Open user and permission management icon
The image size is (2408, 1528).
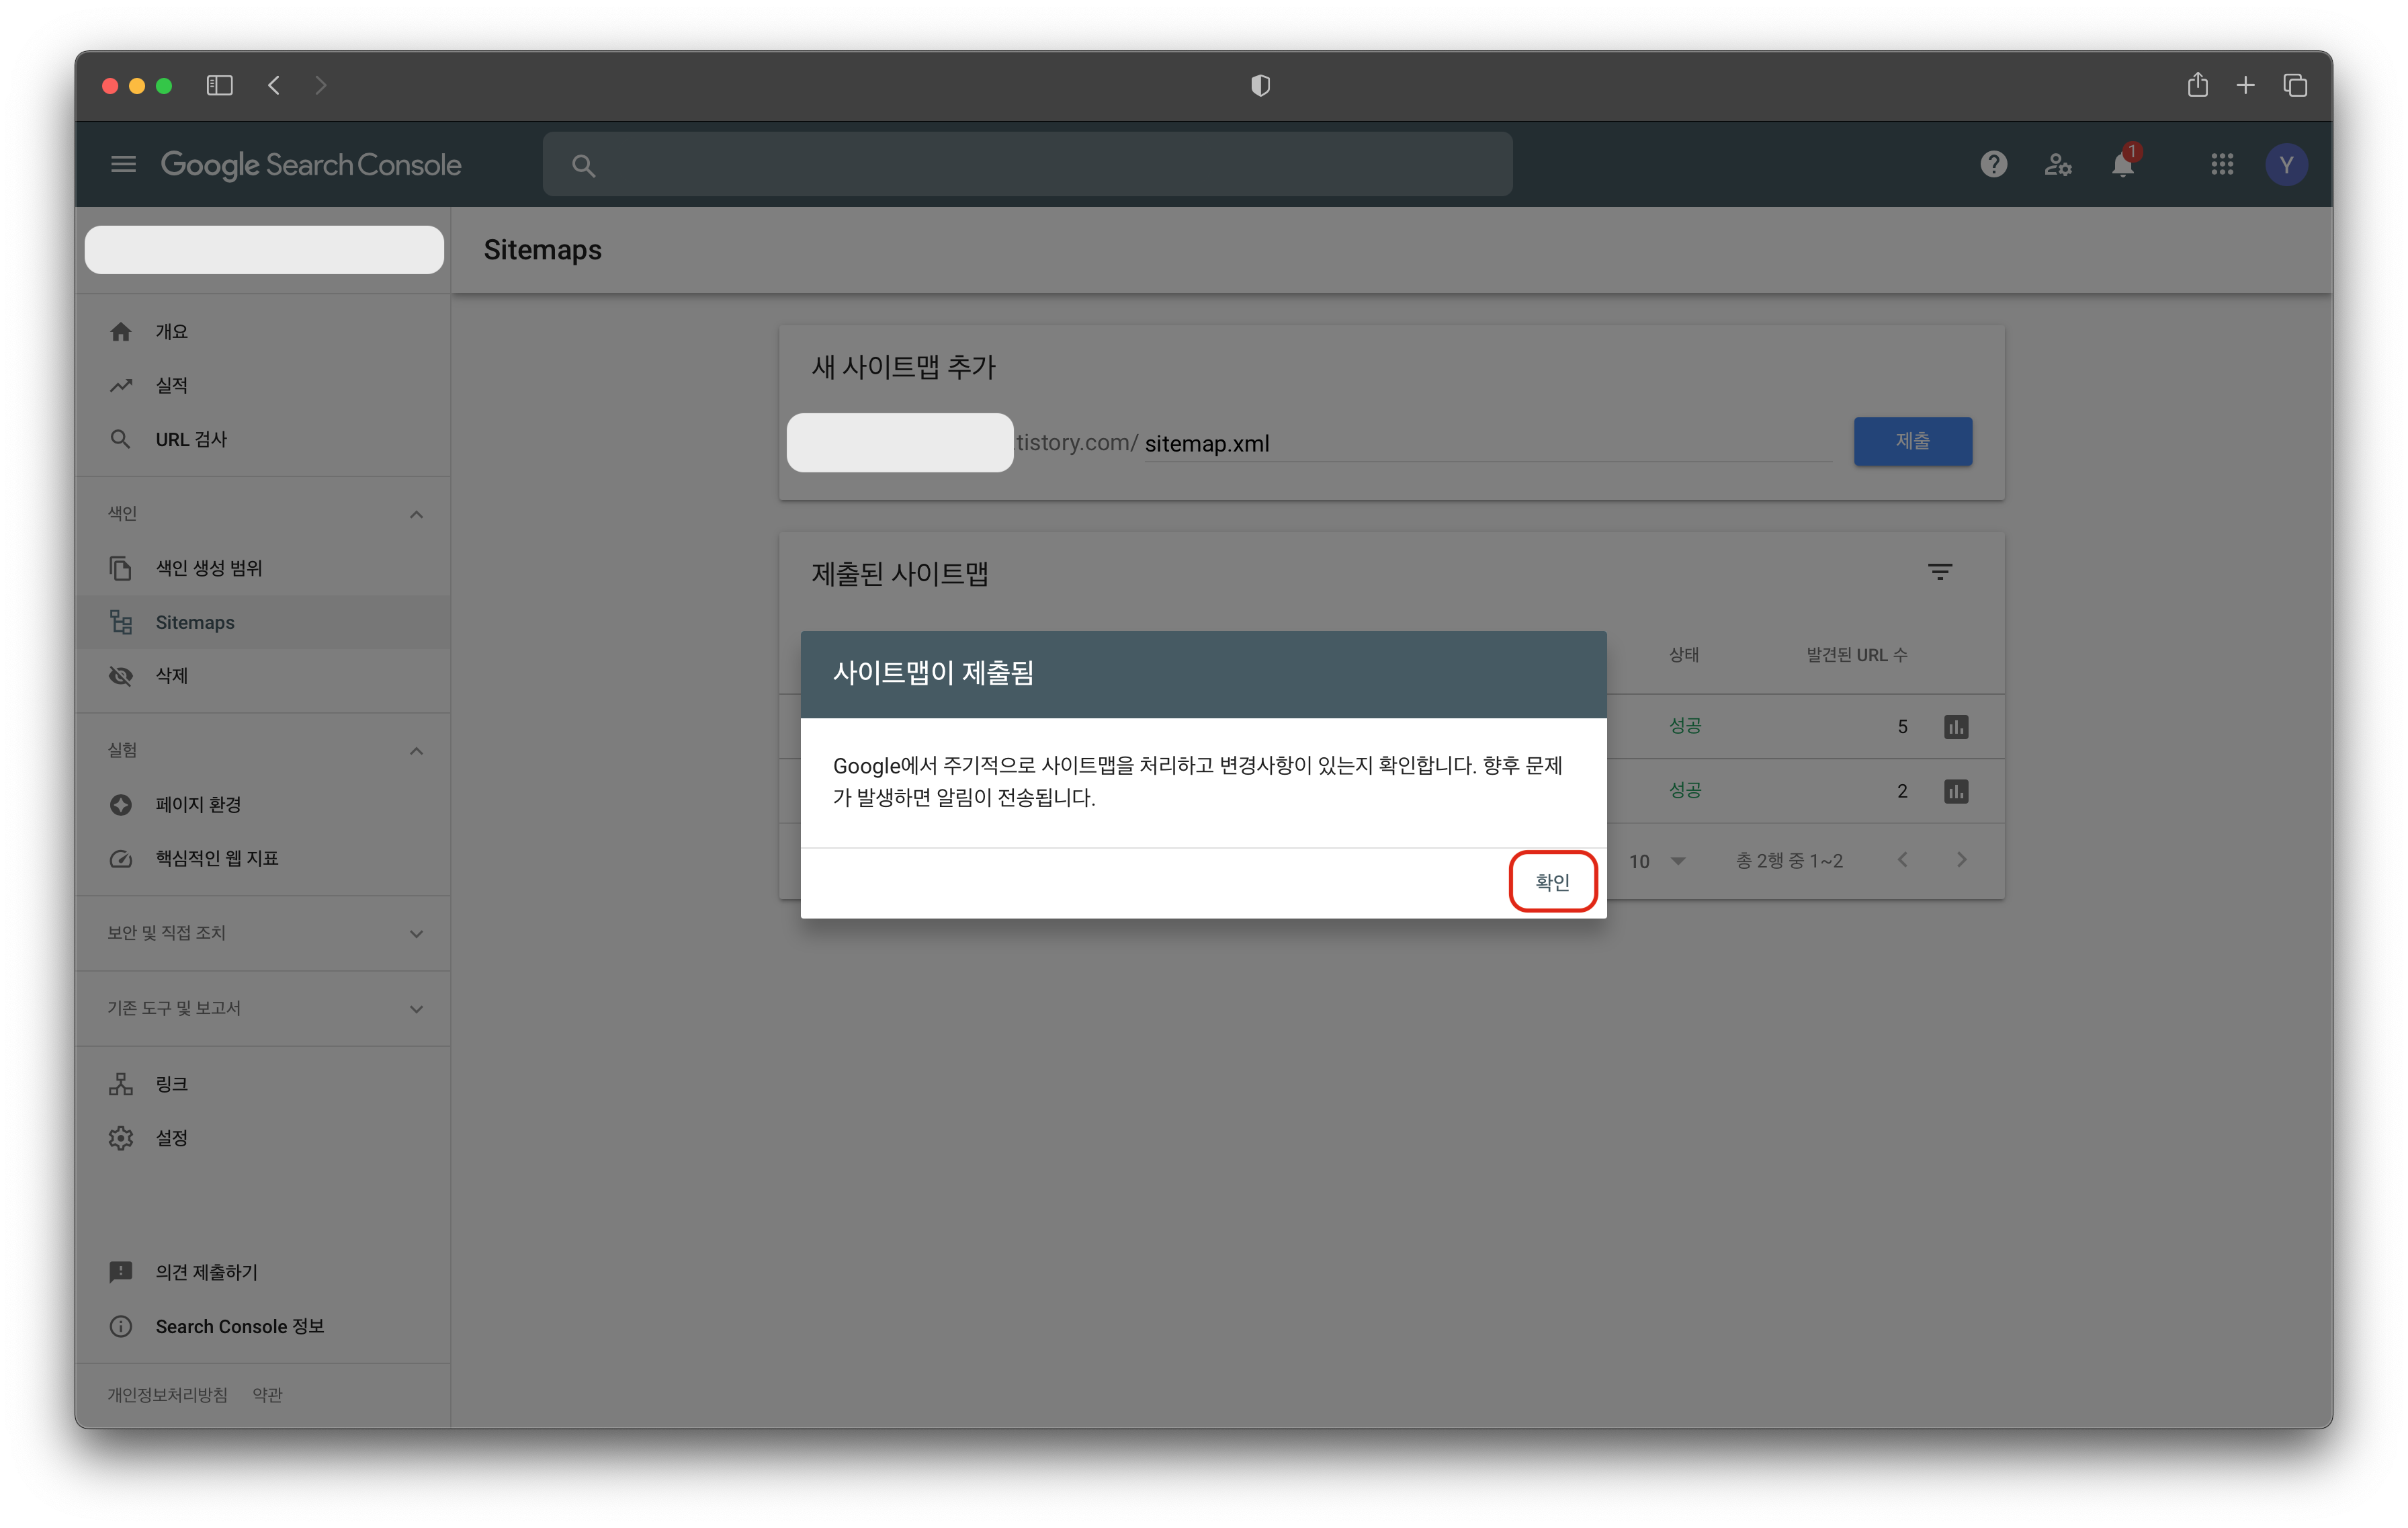pyautogui.click(x=2057, y=164)
